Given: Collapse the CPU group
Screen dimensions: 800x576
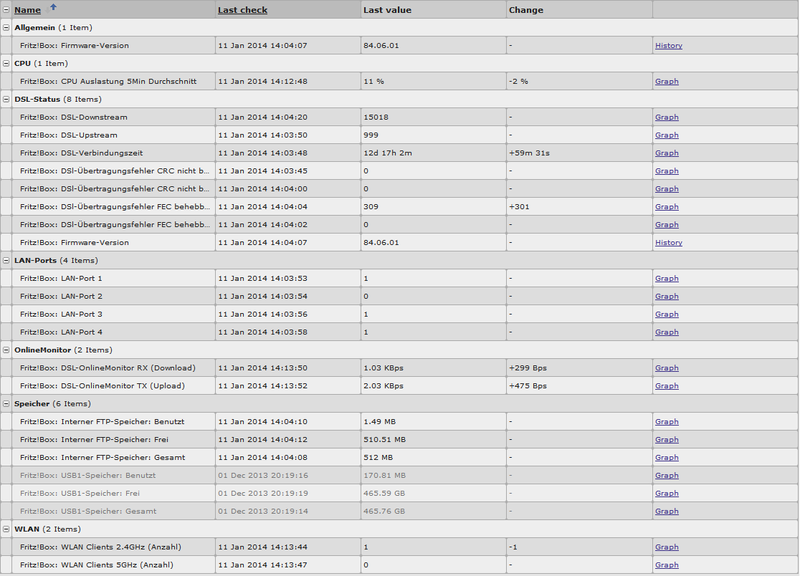Looking at the screenshot, I should point(6,64).
